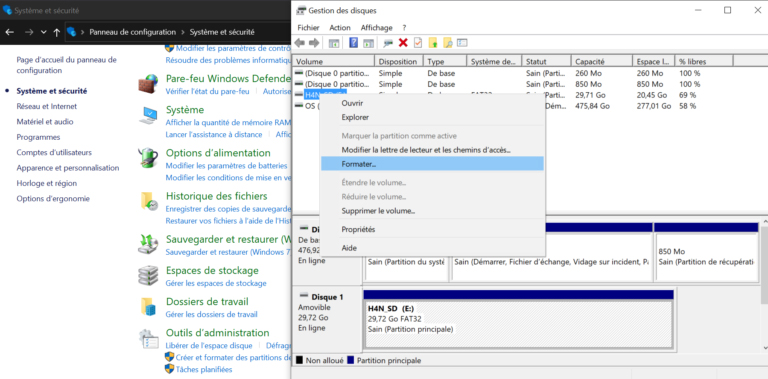
Task: Click Panneau de configuration in the breadcrumb
Action: [132, 32]
